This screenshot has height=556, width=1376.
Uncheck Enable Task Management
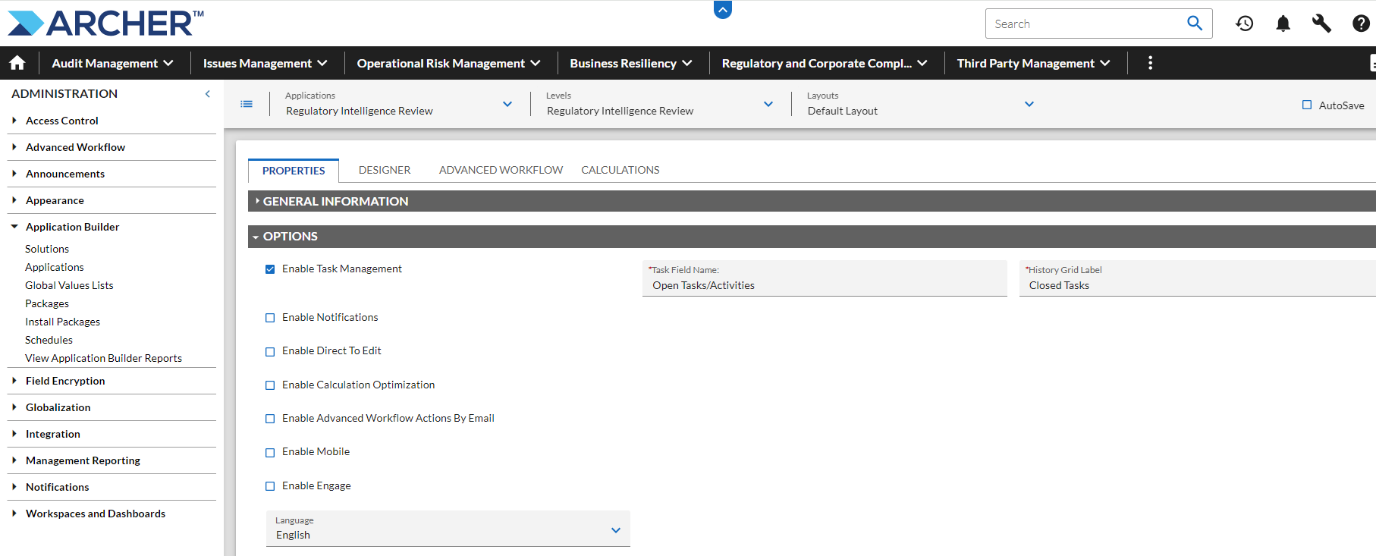[270, 269]
